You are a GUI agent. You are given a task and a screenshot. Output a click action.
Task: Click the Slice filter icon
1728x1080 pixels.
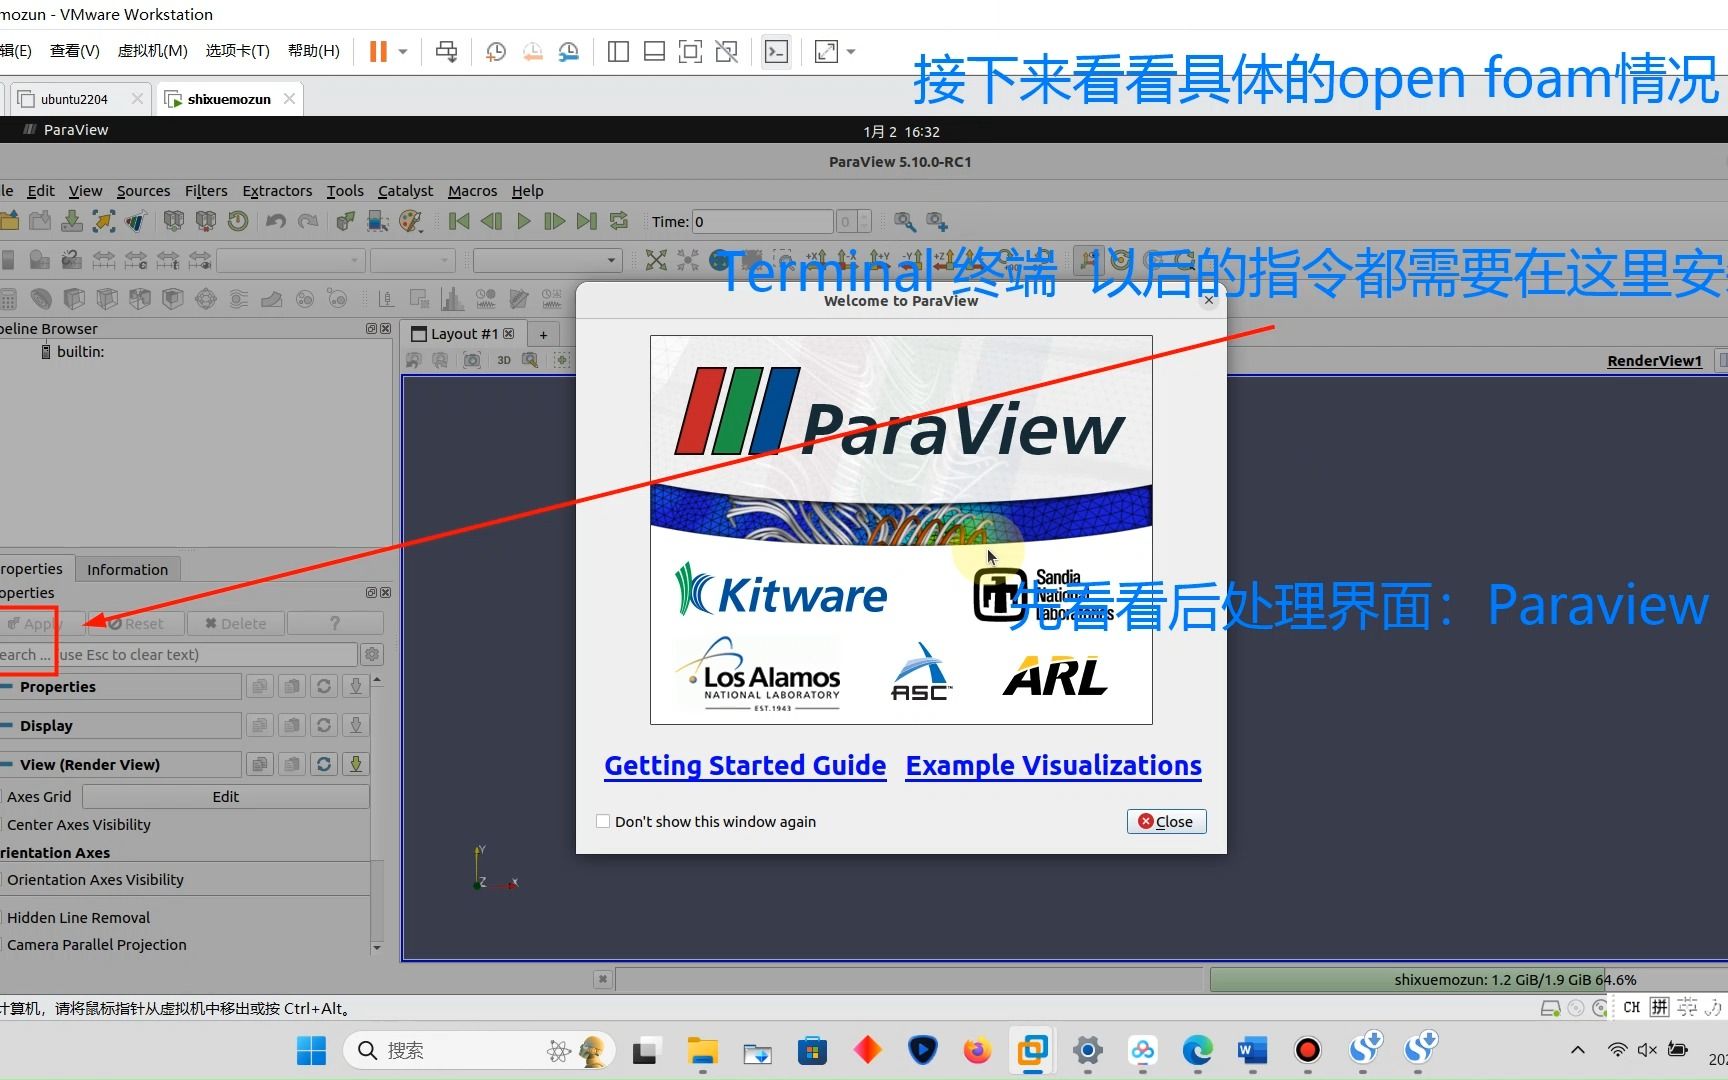107,298
